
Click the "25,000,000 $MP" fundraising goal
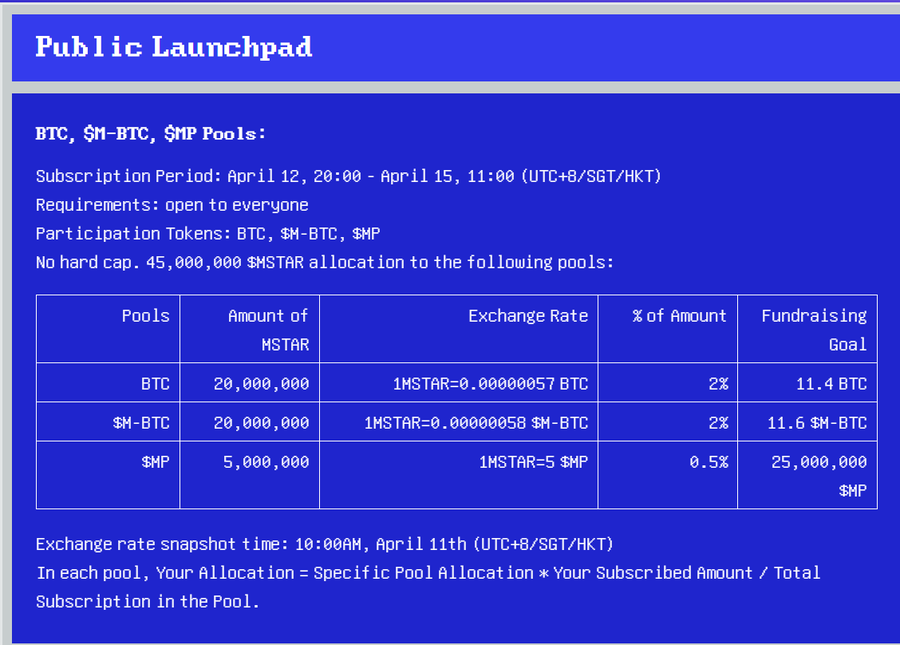[819, 476]
